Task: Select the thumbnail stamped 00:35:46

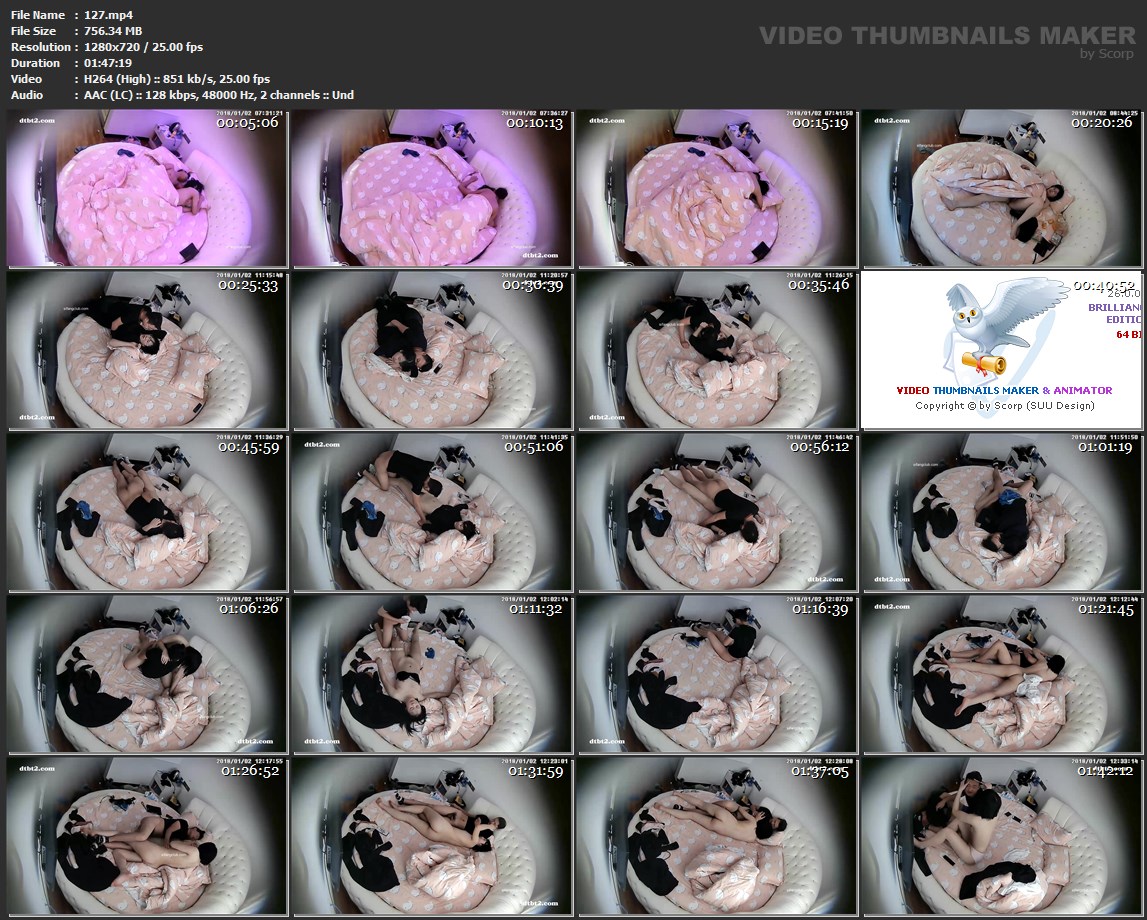Action: [x=717, y=350]
